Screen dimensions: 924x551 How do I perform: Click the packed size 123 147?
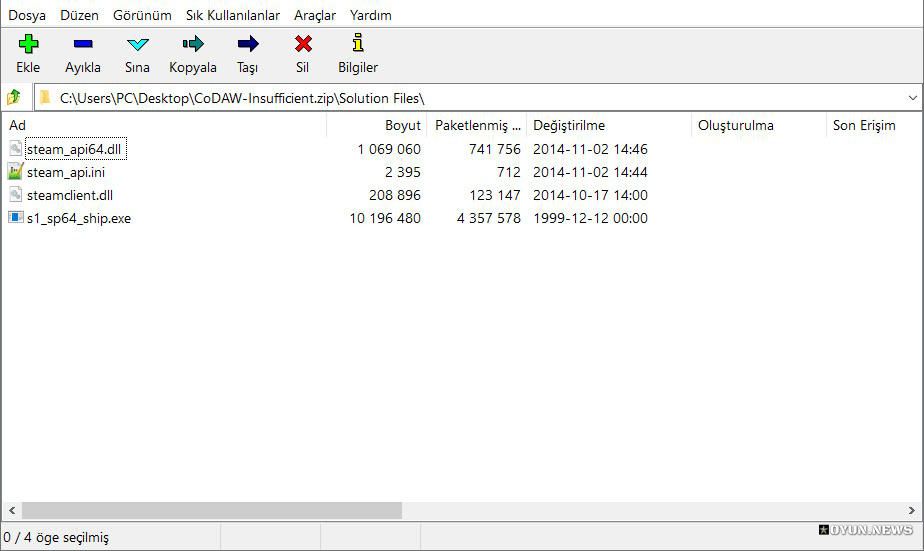click(x=495, y=195)
